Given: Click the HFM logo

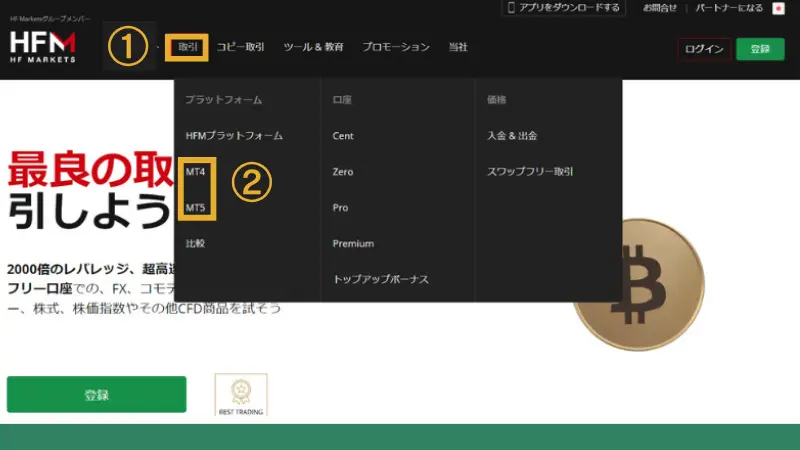Looking at the screenshot, I should (43, 47).
